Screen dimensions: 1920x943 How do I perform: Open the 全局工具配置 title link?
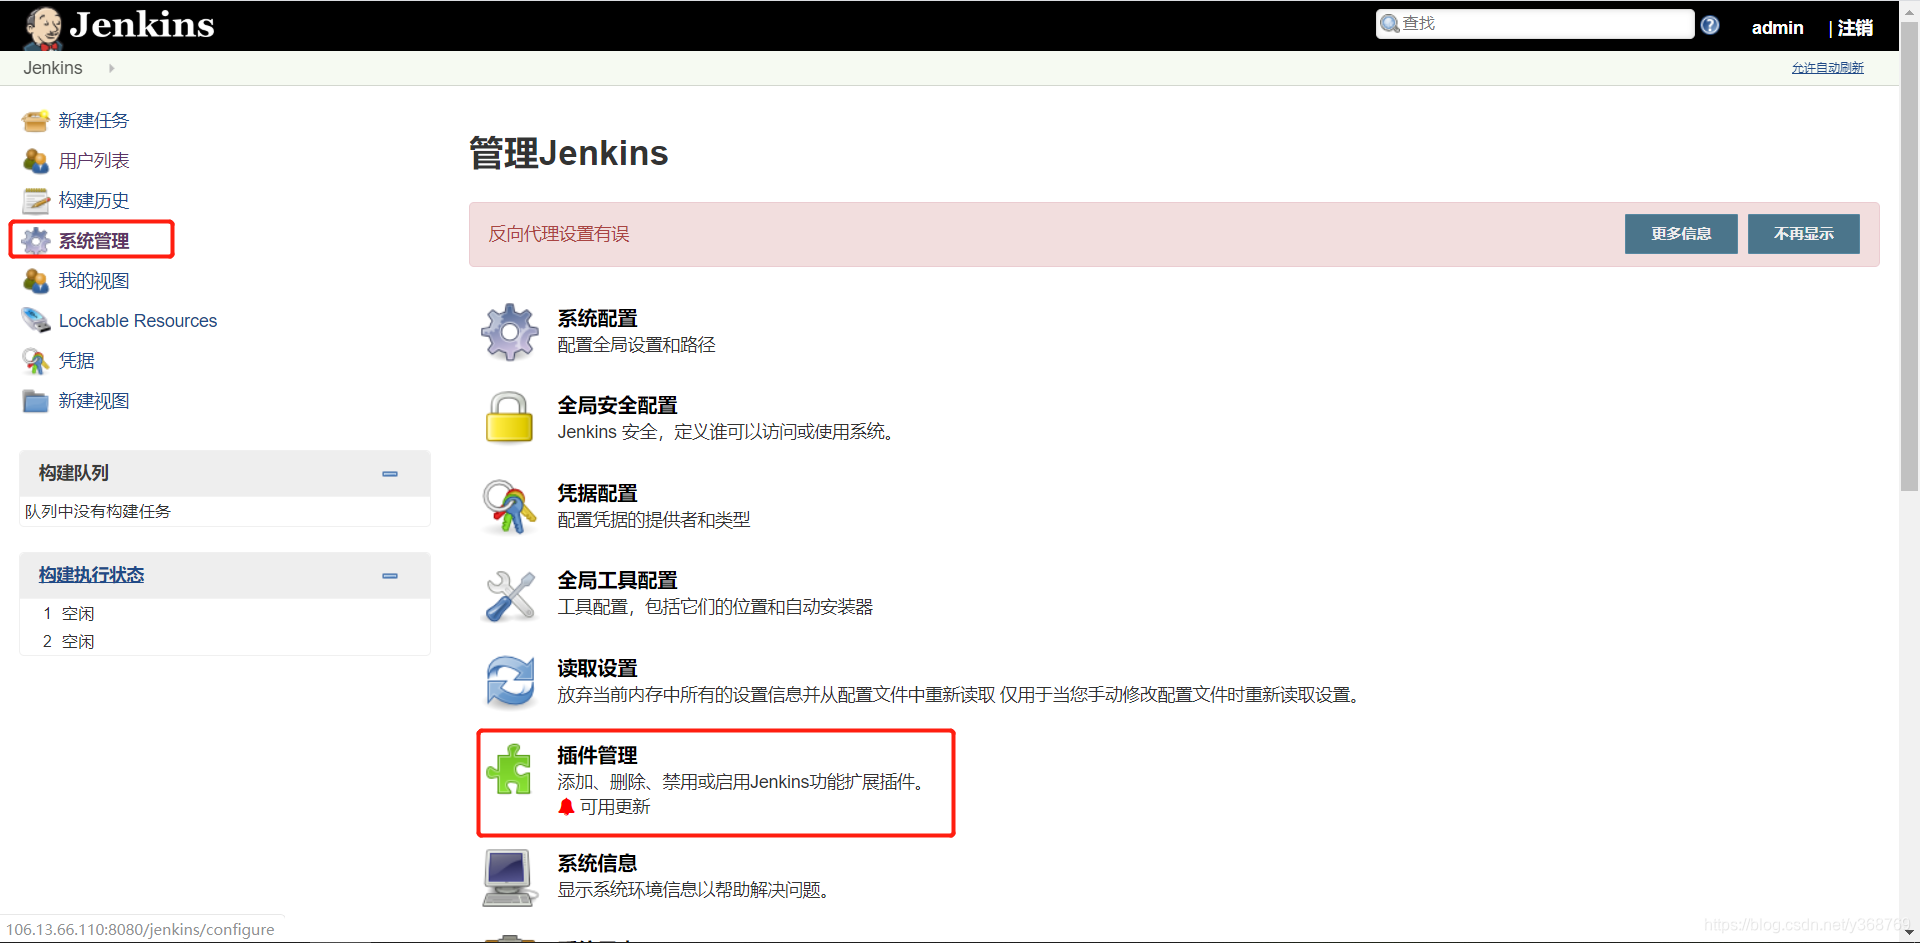(617, 581)
